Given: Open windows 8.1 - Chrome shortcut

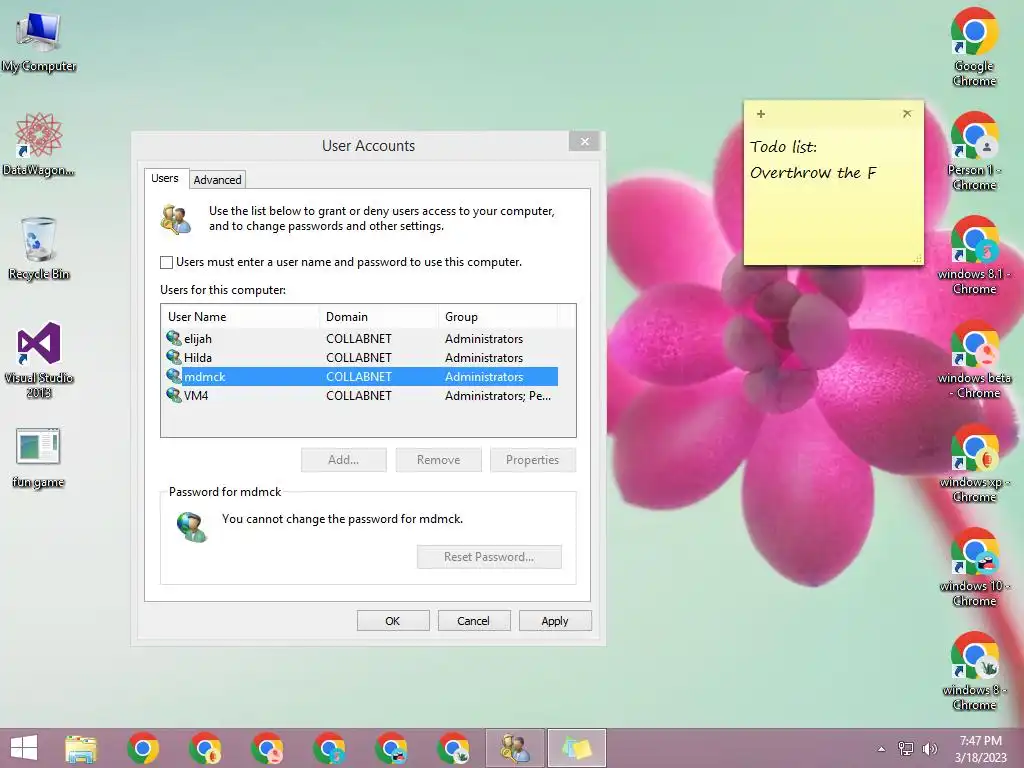Looking at the screenshot, I should (x=974, y=255).
